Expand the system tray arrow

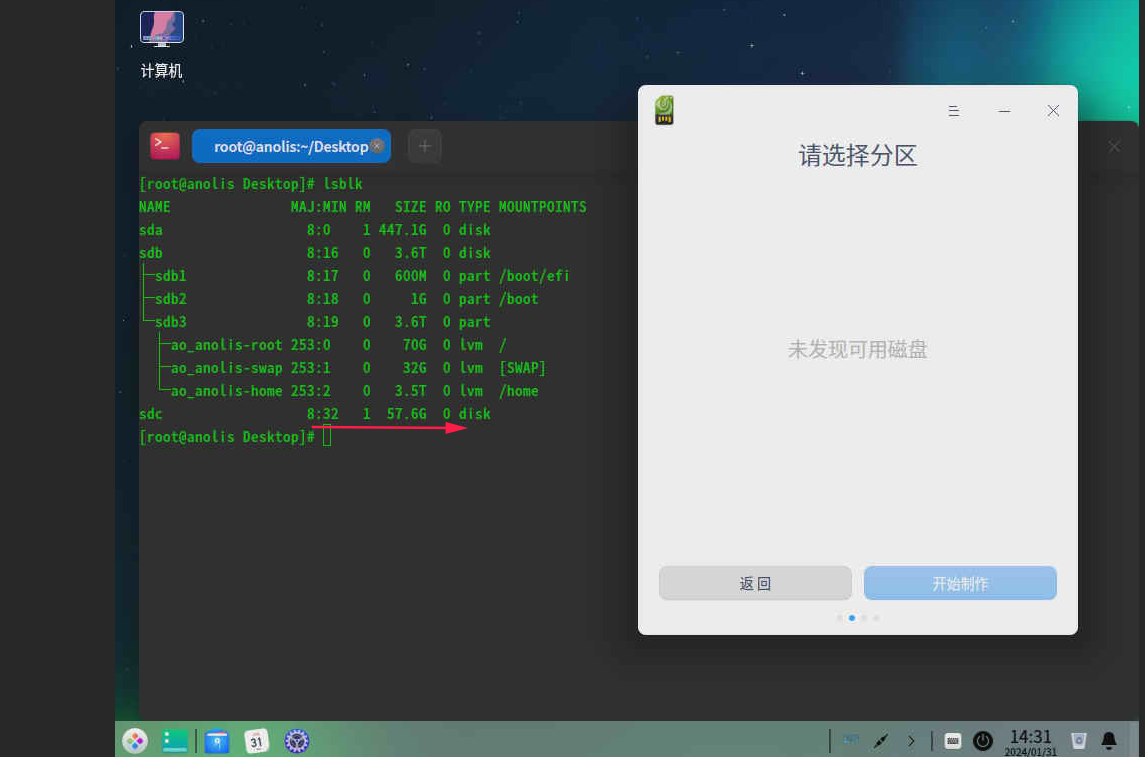[x=911, y=741]
